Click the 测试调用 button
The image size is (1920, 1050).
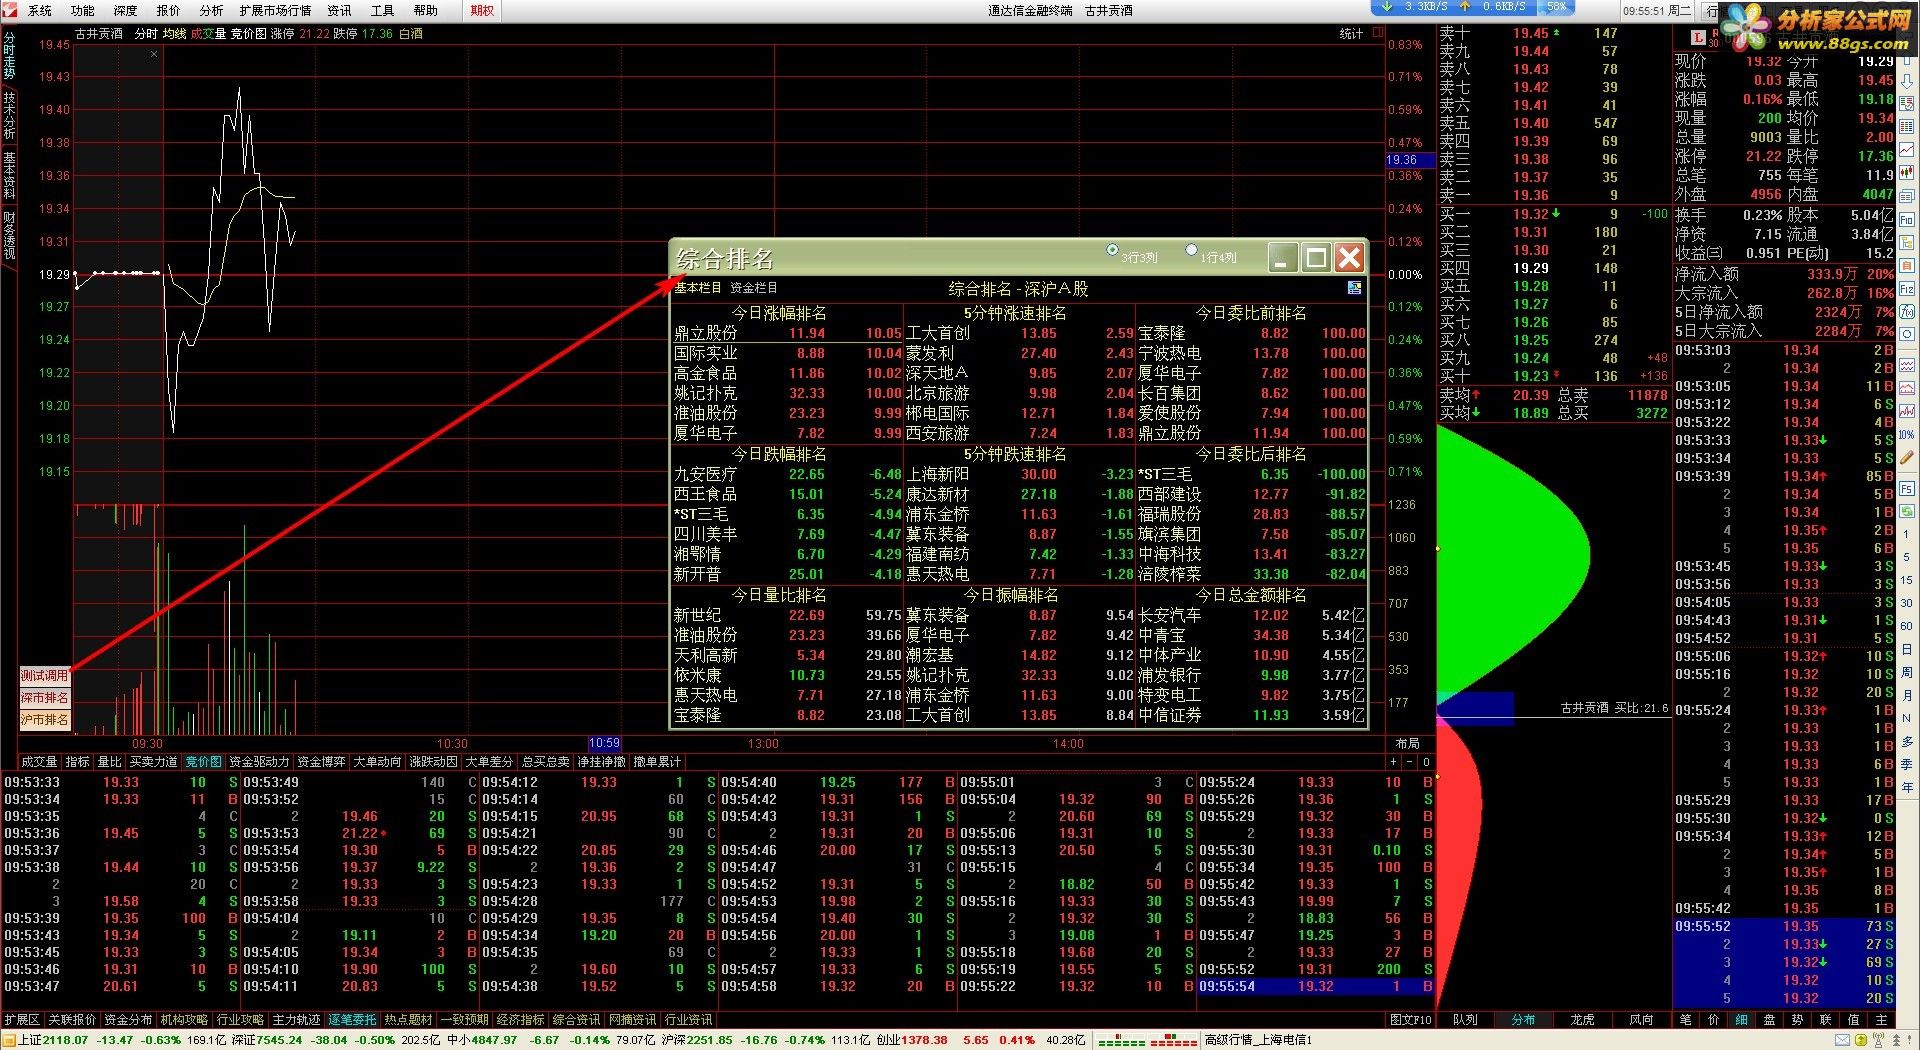coord(45,676)
